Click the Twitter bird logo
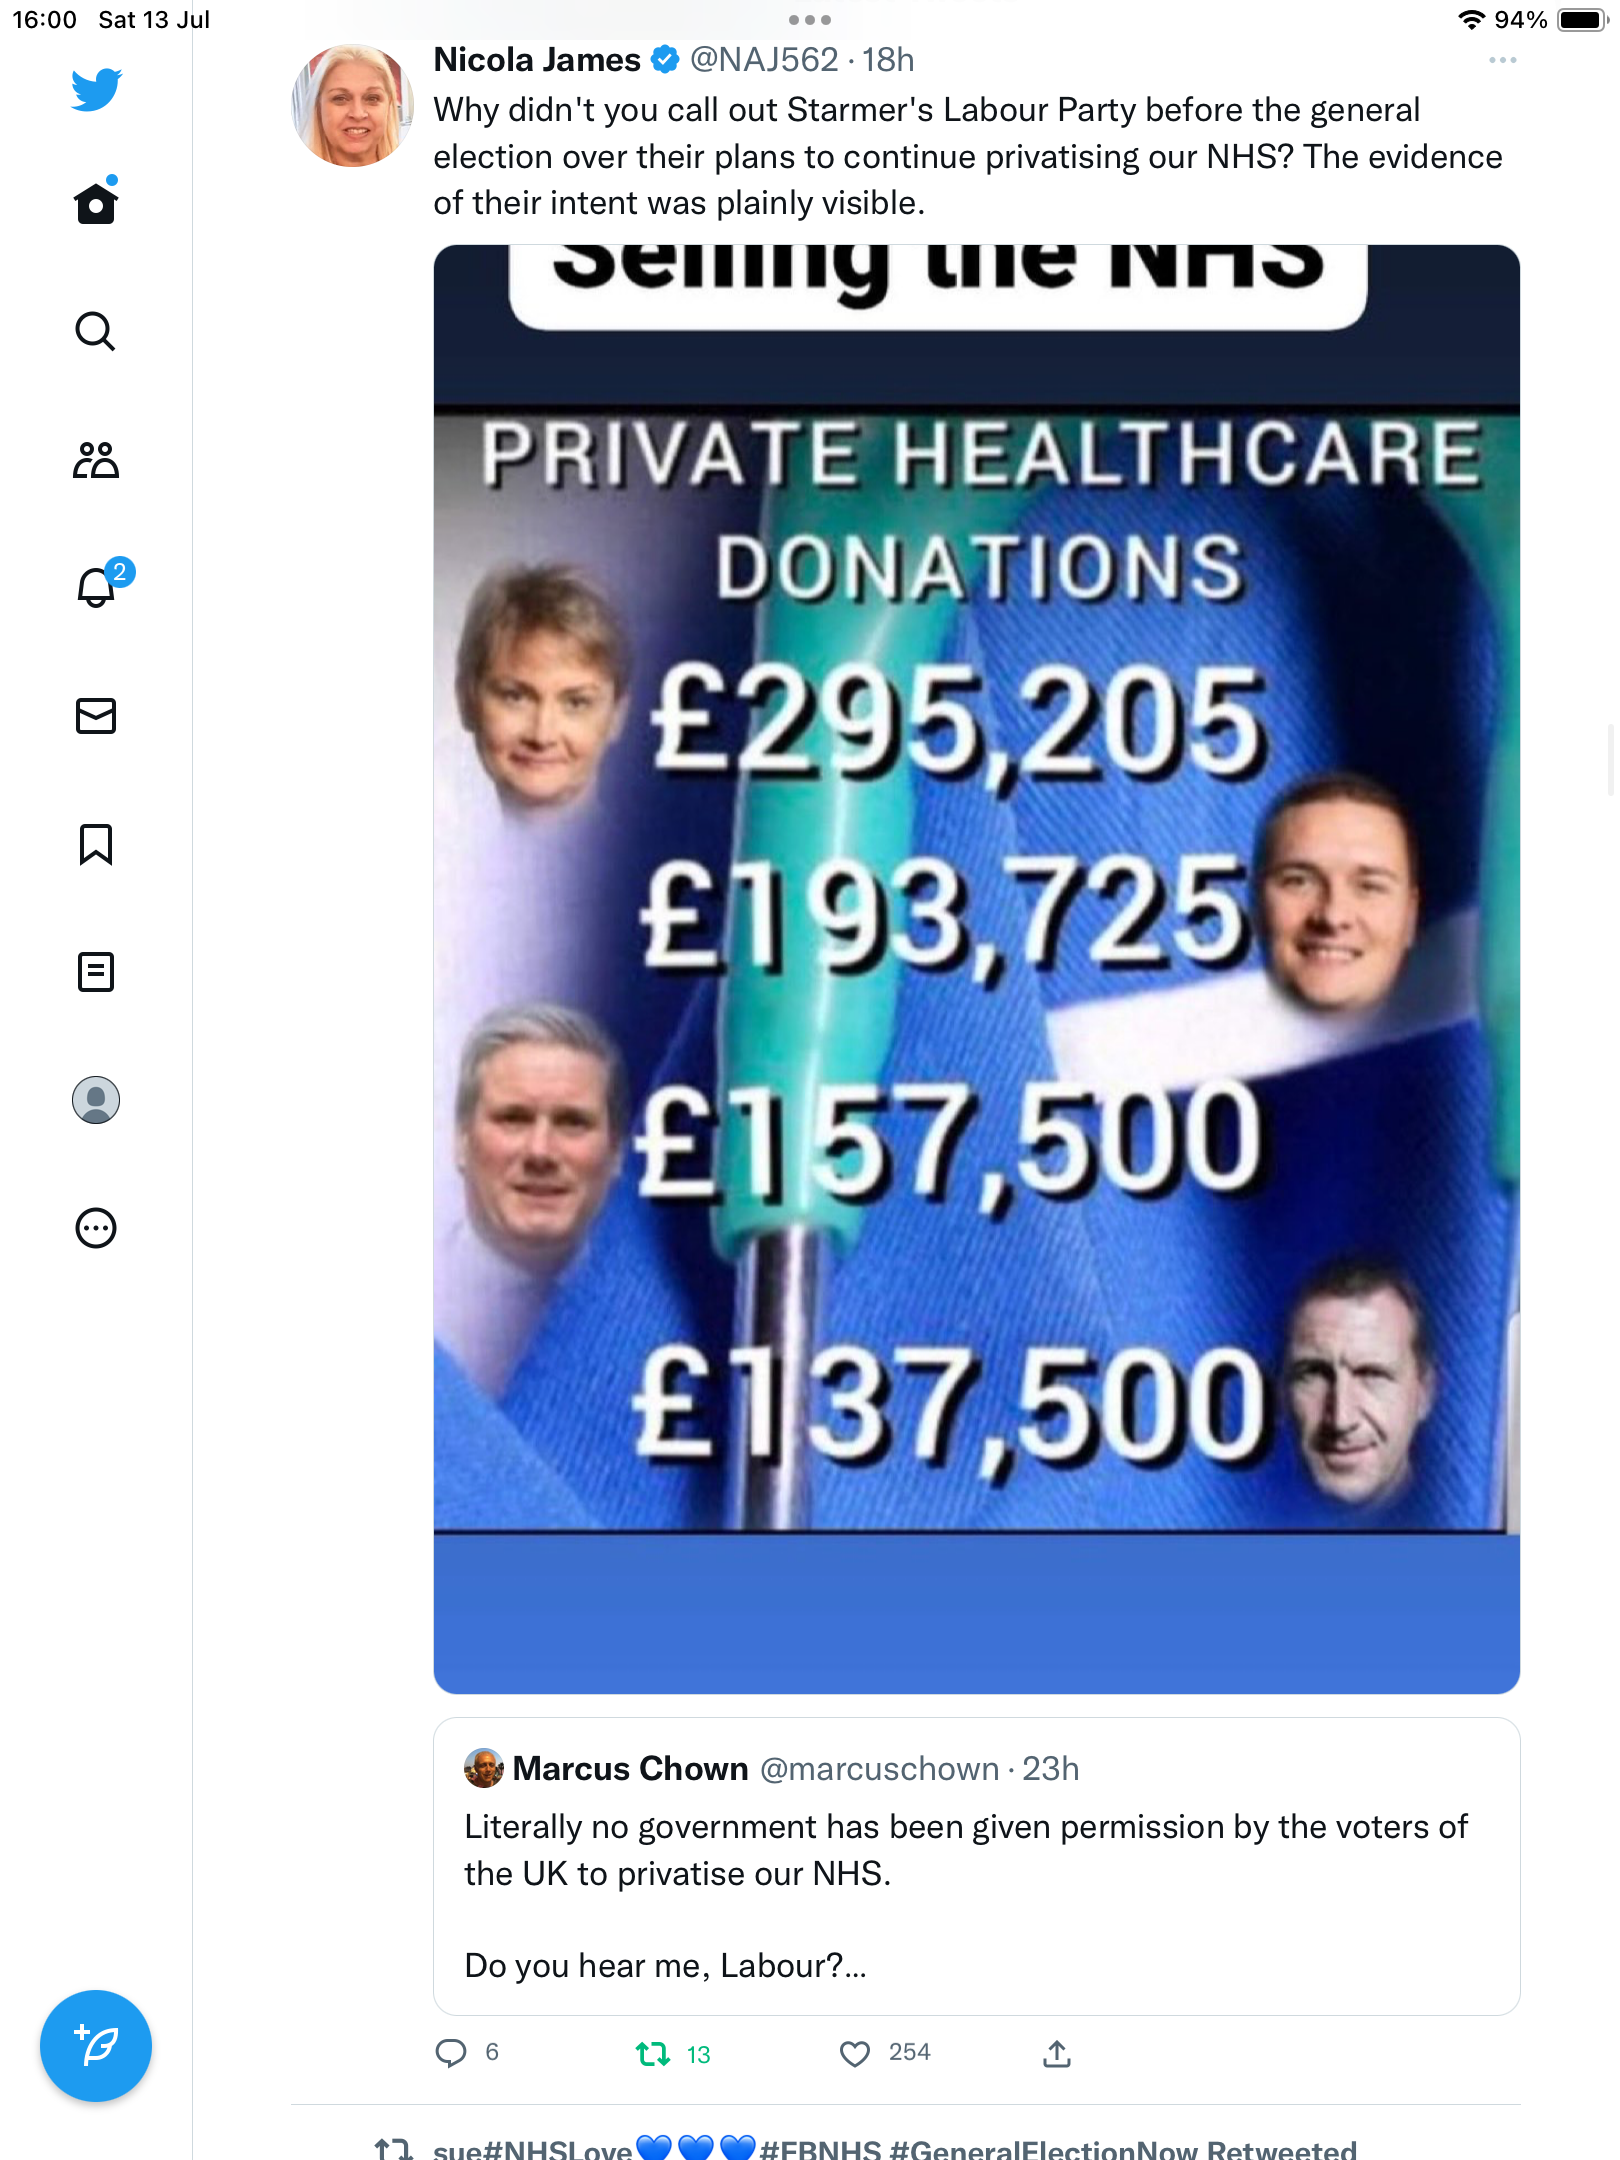The height and width of the screenshot is (2160, 1620). pos(96,90)
